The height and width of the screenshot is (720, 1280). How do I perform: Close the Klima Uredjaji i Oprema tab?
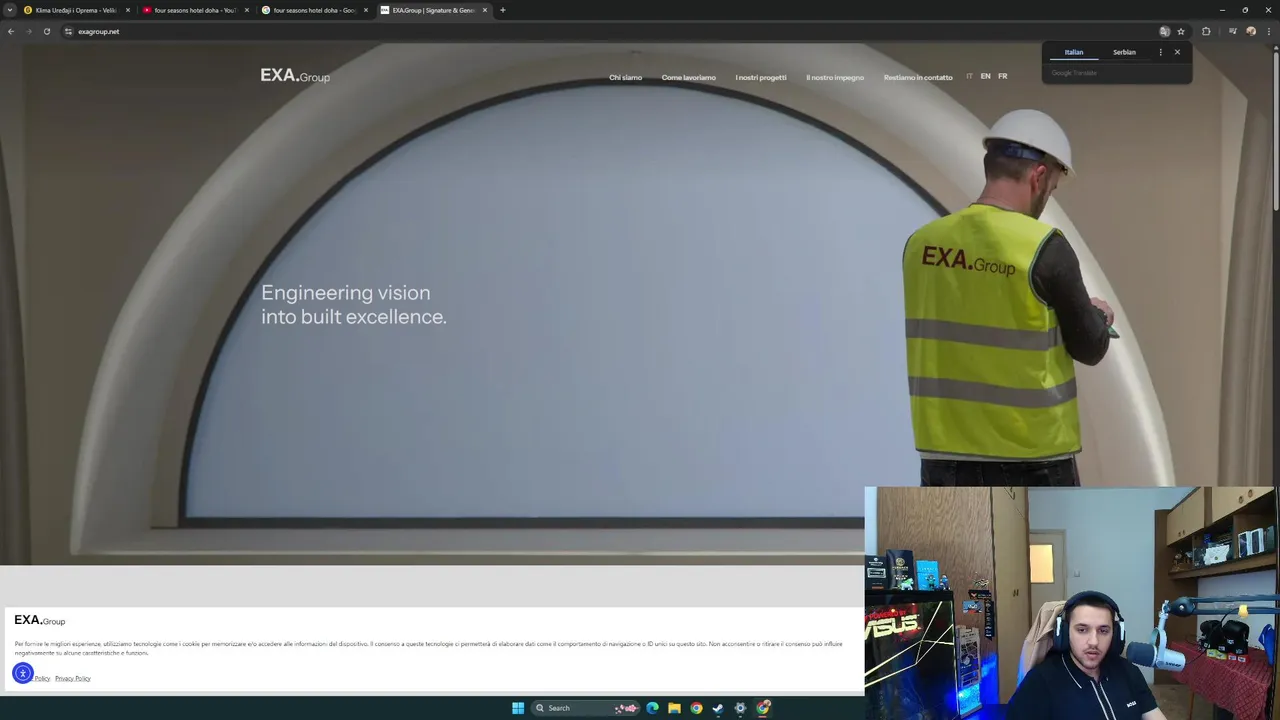coord(128,10)
